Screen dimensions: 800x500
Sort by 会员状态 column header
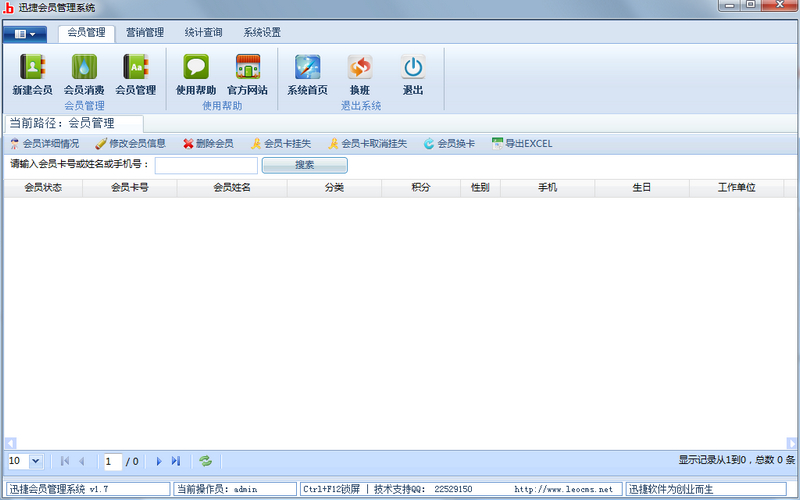(x=43, y=188)
